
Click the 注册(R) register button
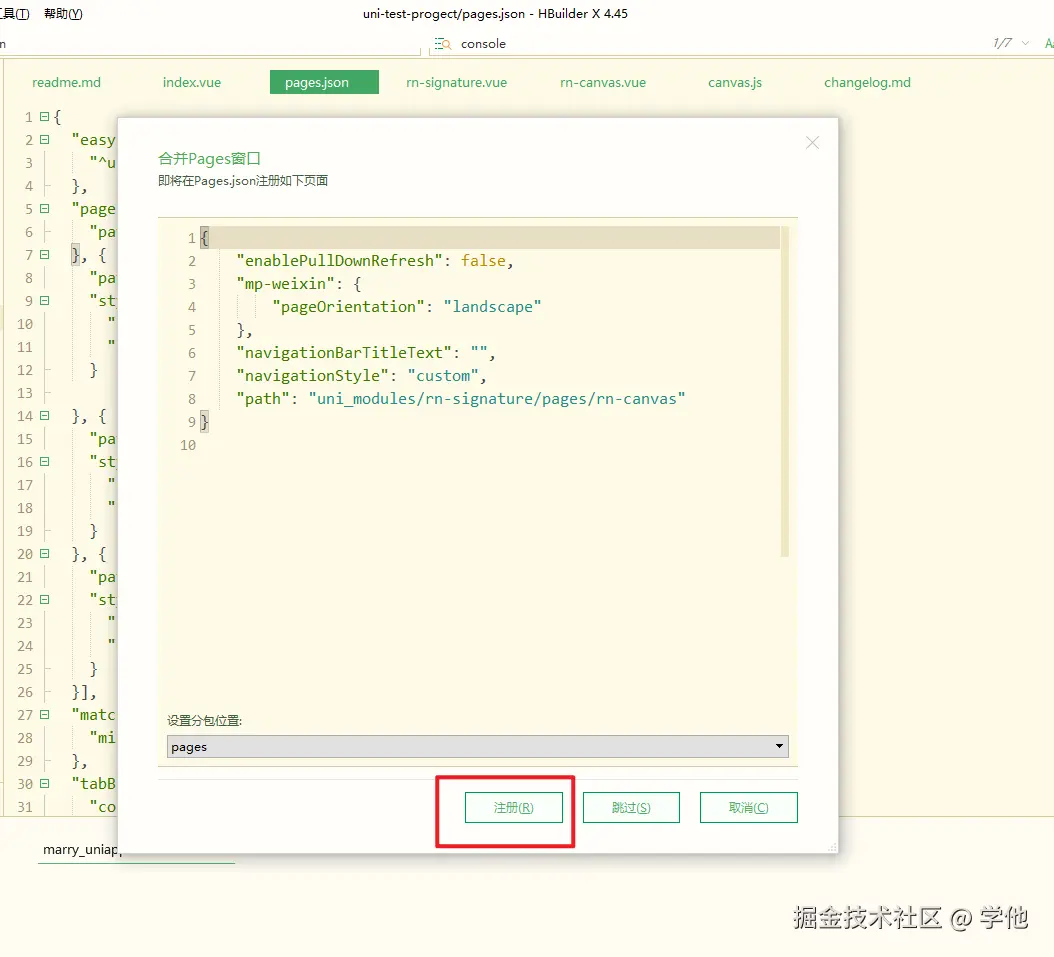pyautogui.click(x=514, y=807)
